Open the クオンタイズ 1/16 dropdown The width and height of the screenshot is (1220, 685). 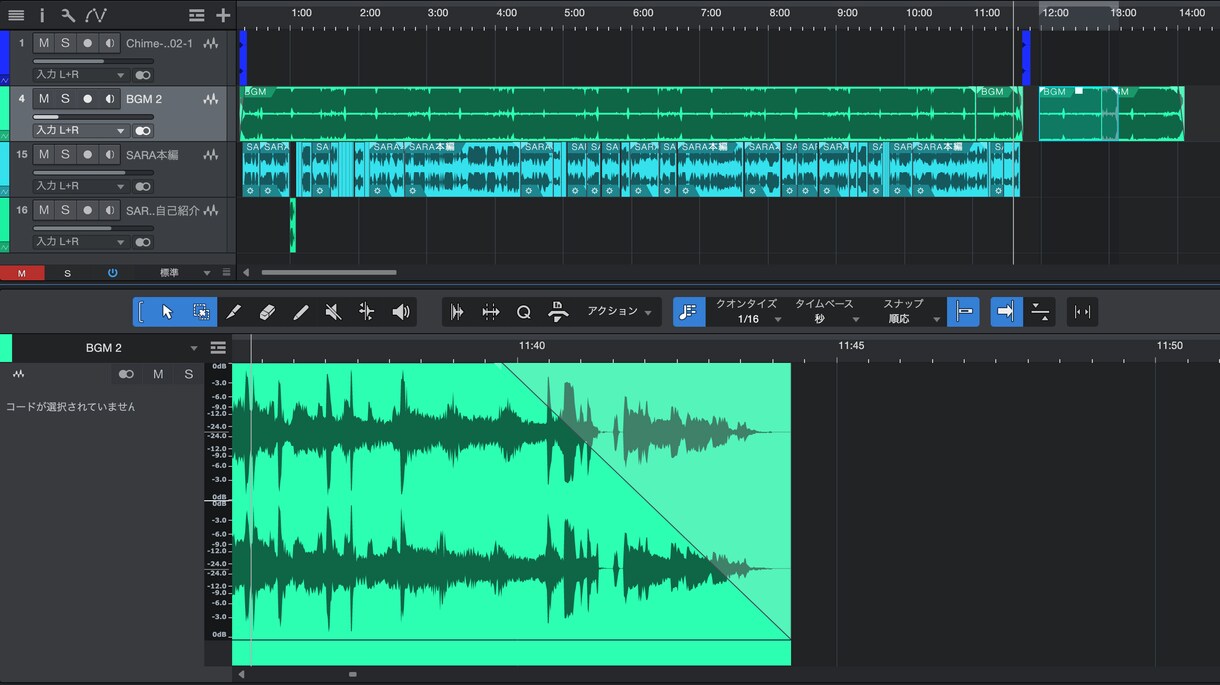pyautogui.click(x=748, y=312)
